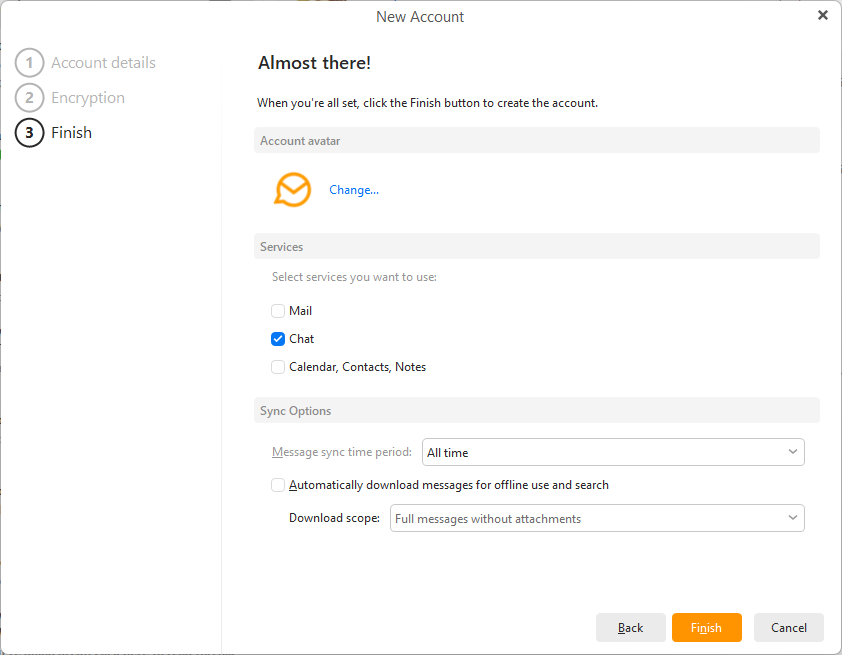Image resolution: width=842 pixels, height=655 pixels.
Task: Go to the Account details step label
Action: [x=103, y=63]
